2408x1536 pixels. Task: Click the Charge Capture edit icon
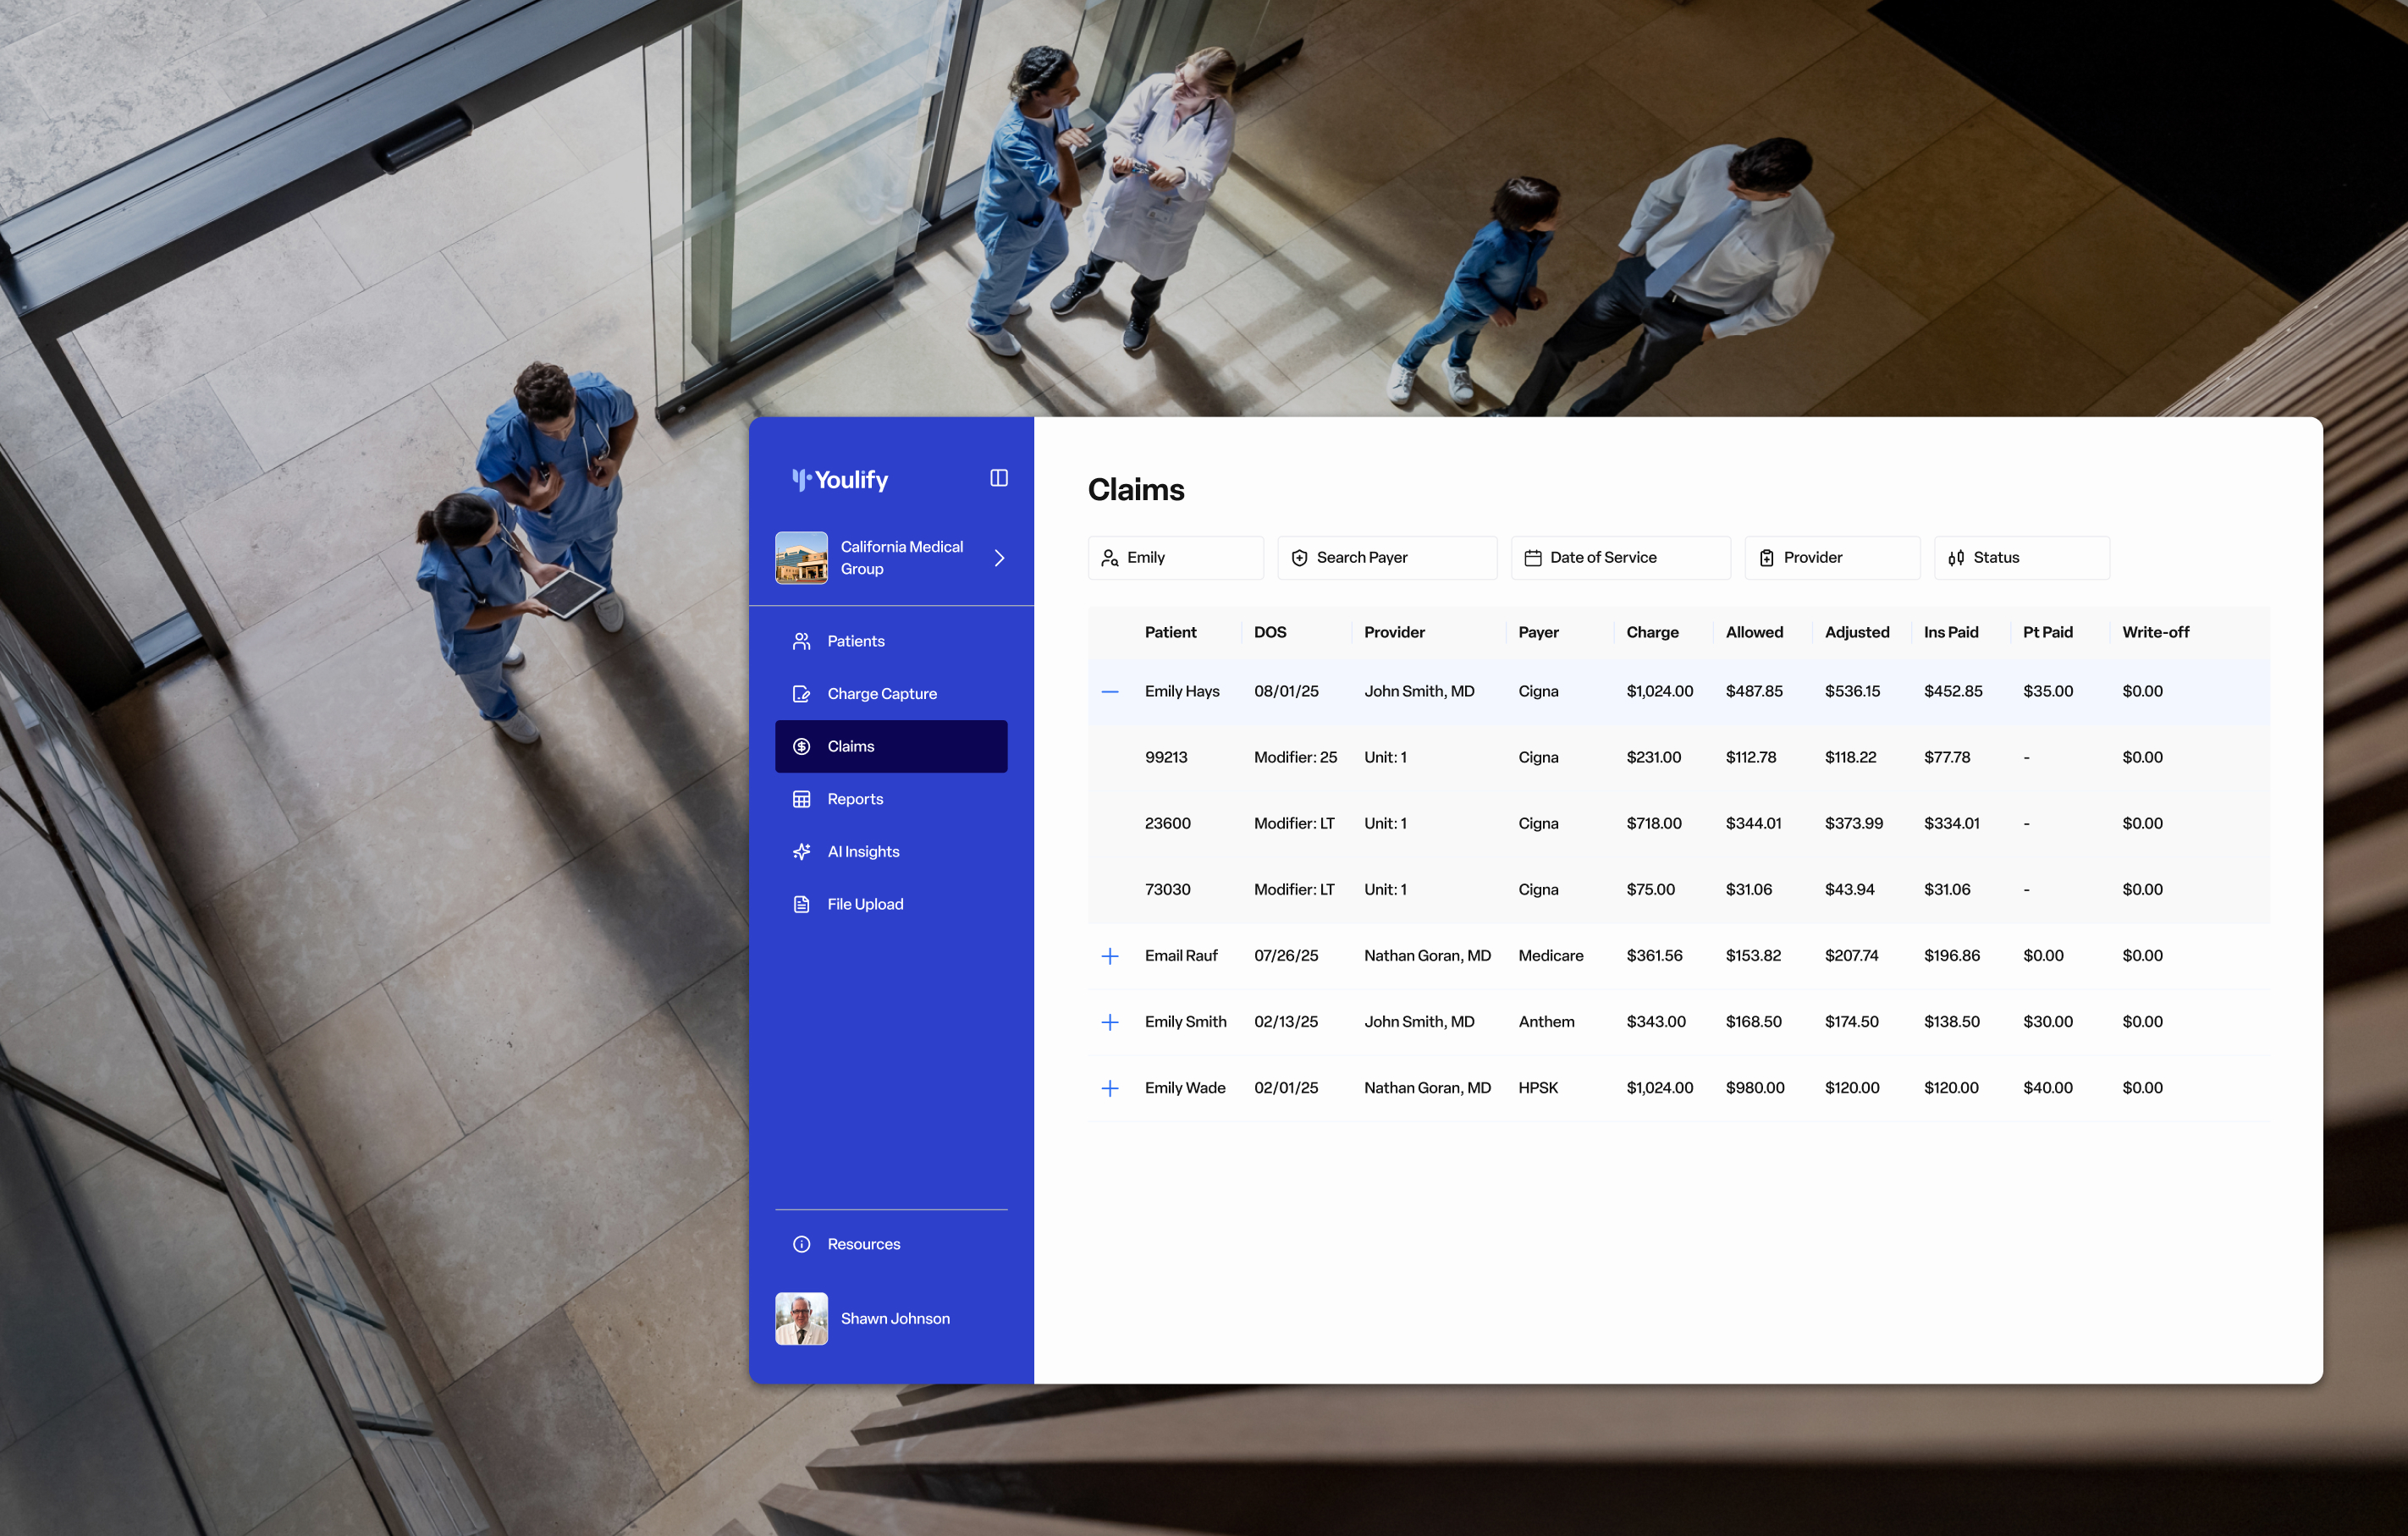pos(801,694)
